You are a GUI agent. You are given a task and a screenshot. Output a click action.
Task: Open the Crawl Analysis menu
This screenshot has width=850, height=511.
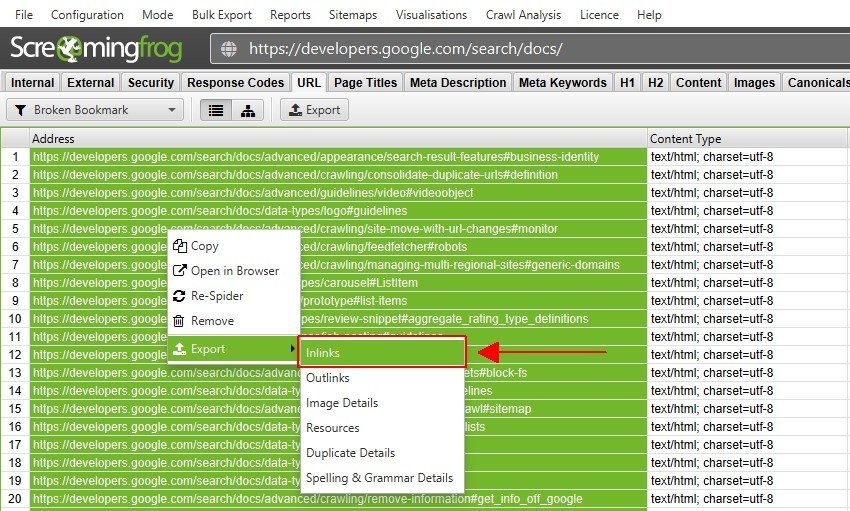pyautogui.click(x=524, y=15)
